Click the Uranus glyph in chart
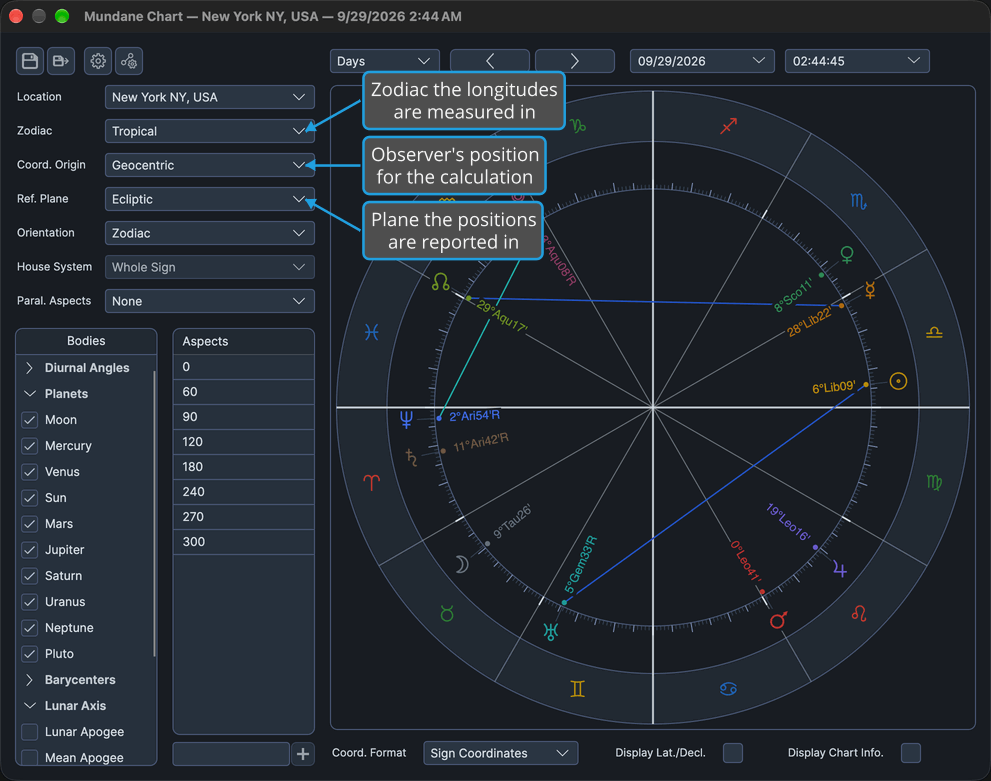Viewport: 991px width, 781px height. pyautogui.click(x=551, y=631)
